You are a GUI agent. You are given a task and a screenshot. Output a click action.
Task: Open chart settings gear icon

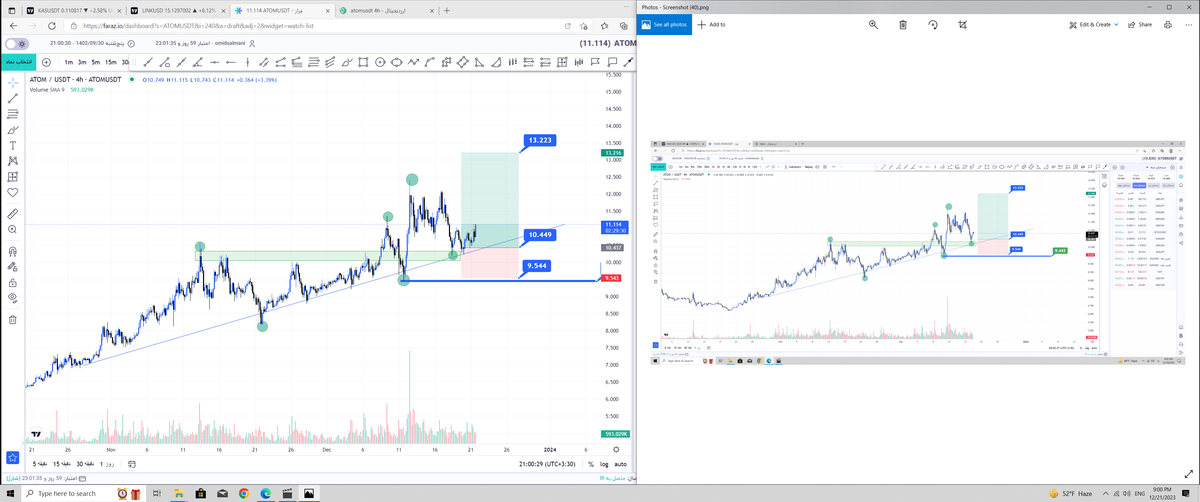pos(616,450)
